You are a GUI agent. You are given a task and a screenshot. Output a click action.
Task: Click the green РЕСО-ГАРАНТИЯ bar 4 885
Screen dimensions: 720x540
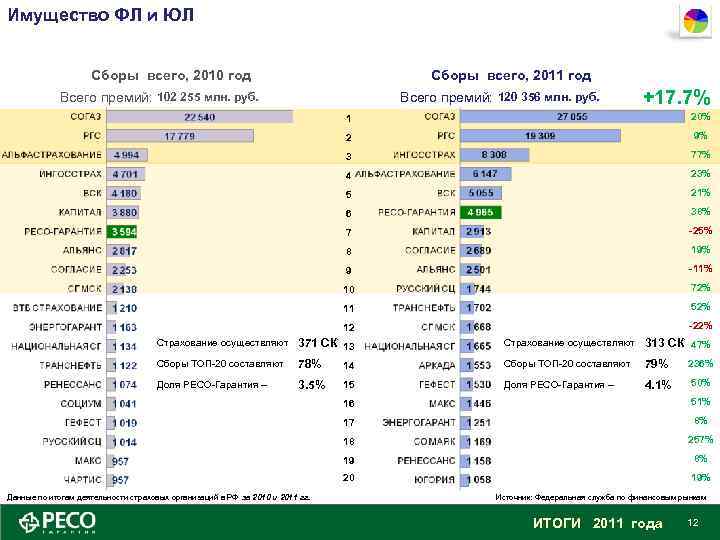[x=480, y=212]
